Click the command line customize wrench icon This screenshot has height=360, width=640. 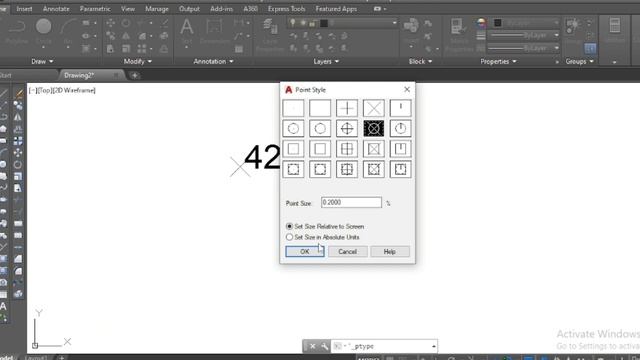coord(324,346)
